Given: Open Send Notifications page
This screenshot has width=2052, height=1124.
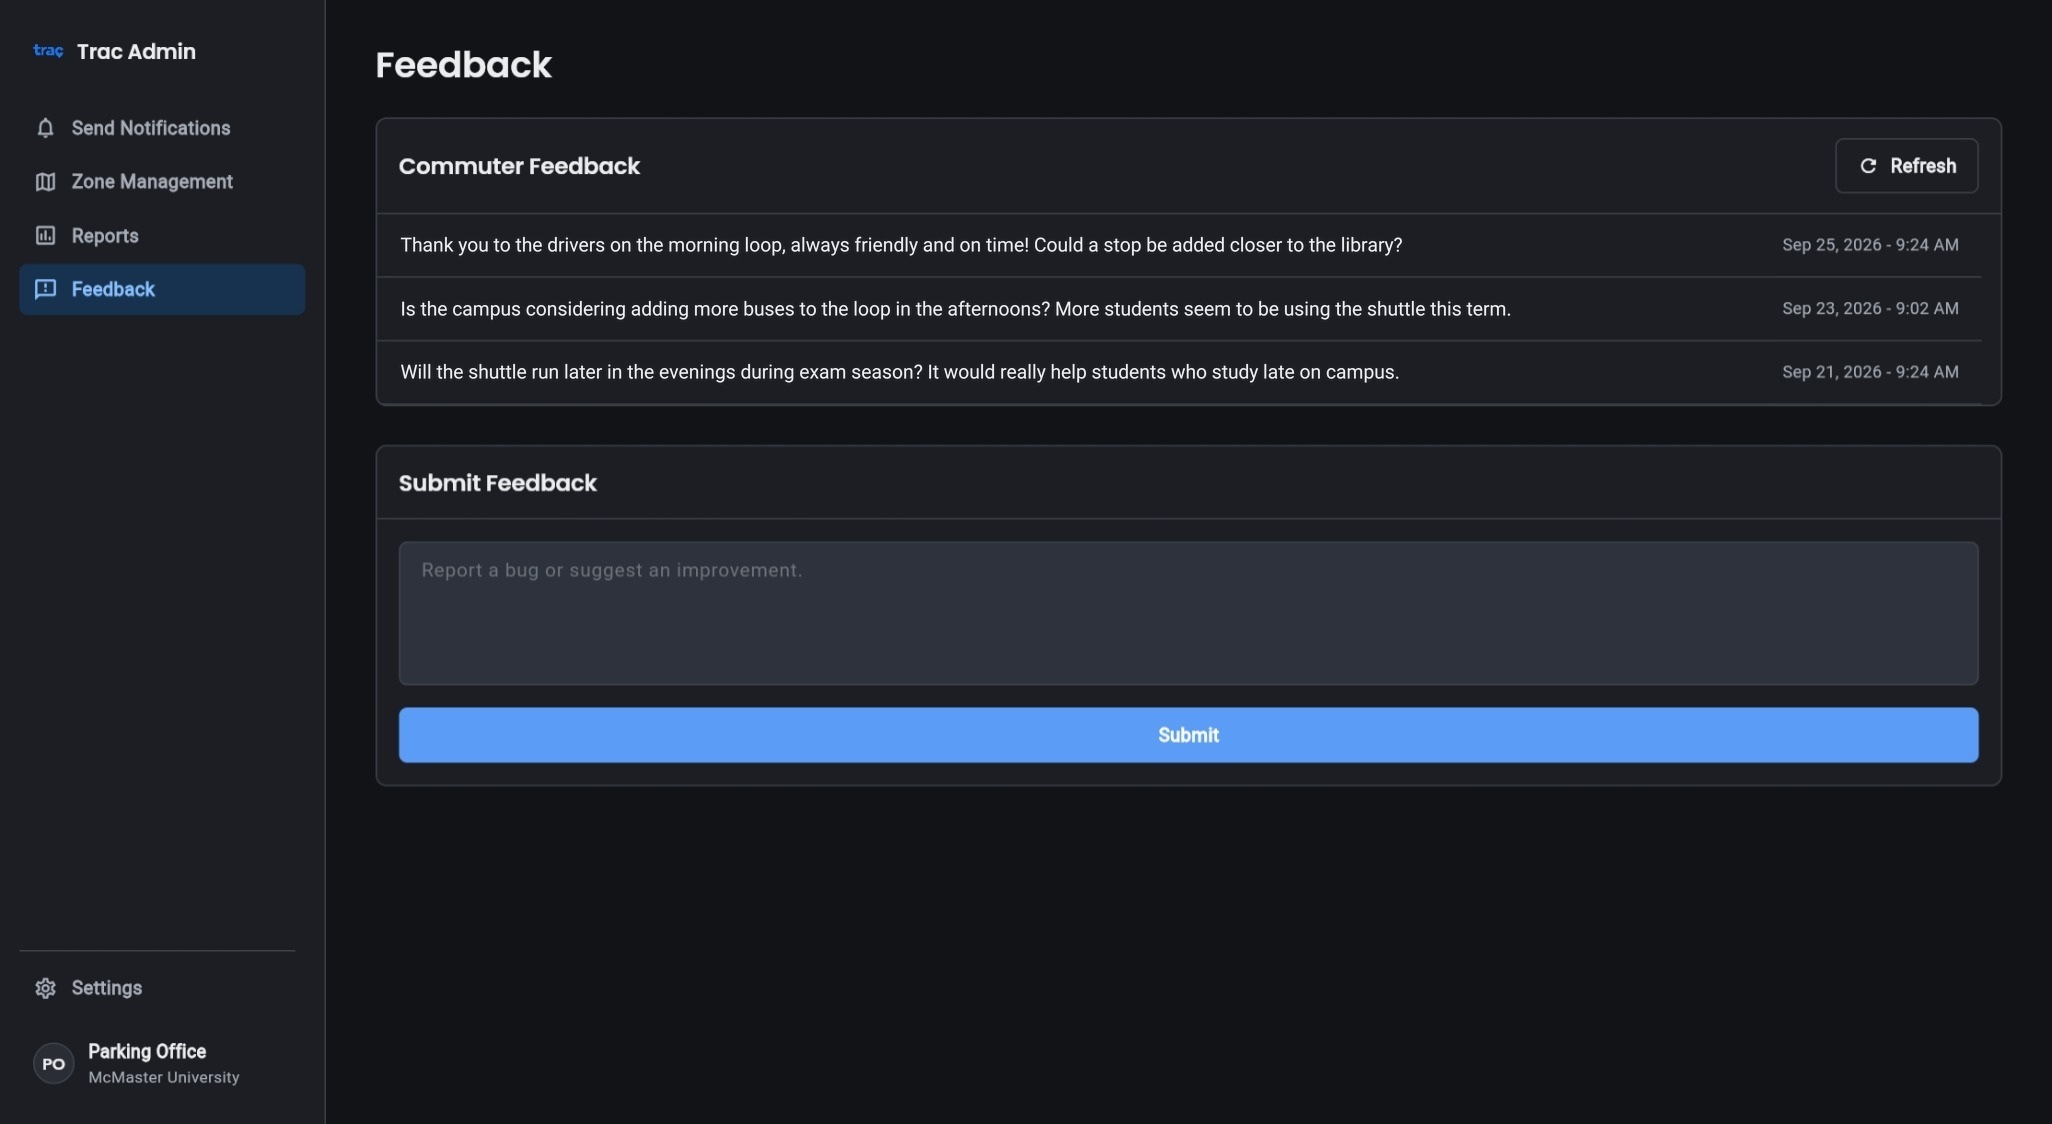Looking at the screenshot, I should click(x=162, y=128).
